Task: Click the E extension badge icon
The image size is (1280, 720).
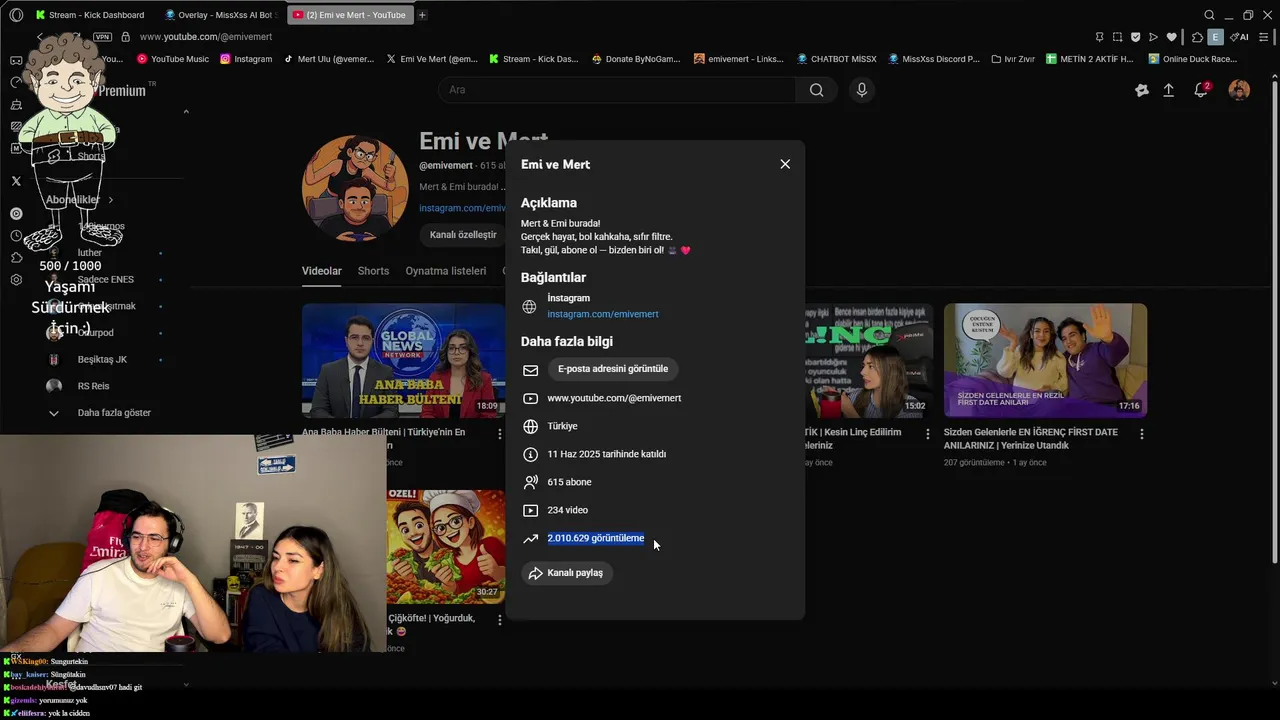Action: coord(1215,37)
